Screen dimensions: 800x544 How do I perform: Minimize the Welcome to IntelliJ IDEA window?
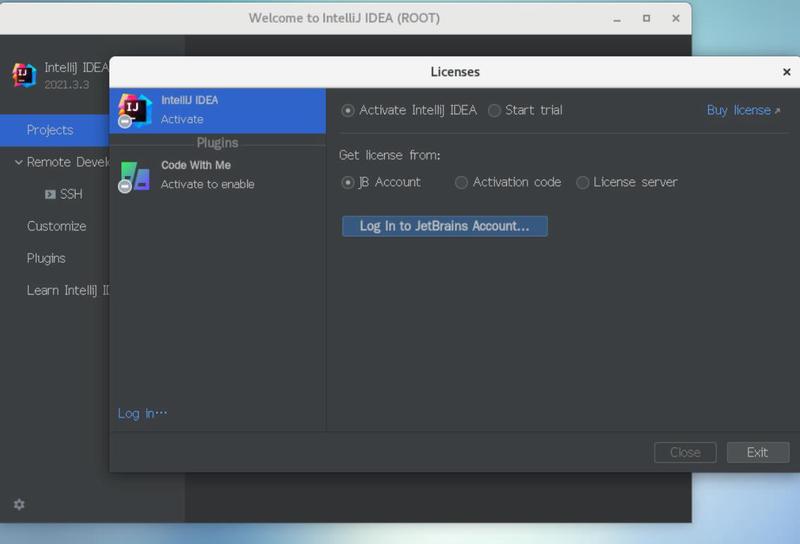click(617, 19)
